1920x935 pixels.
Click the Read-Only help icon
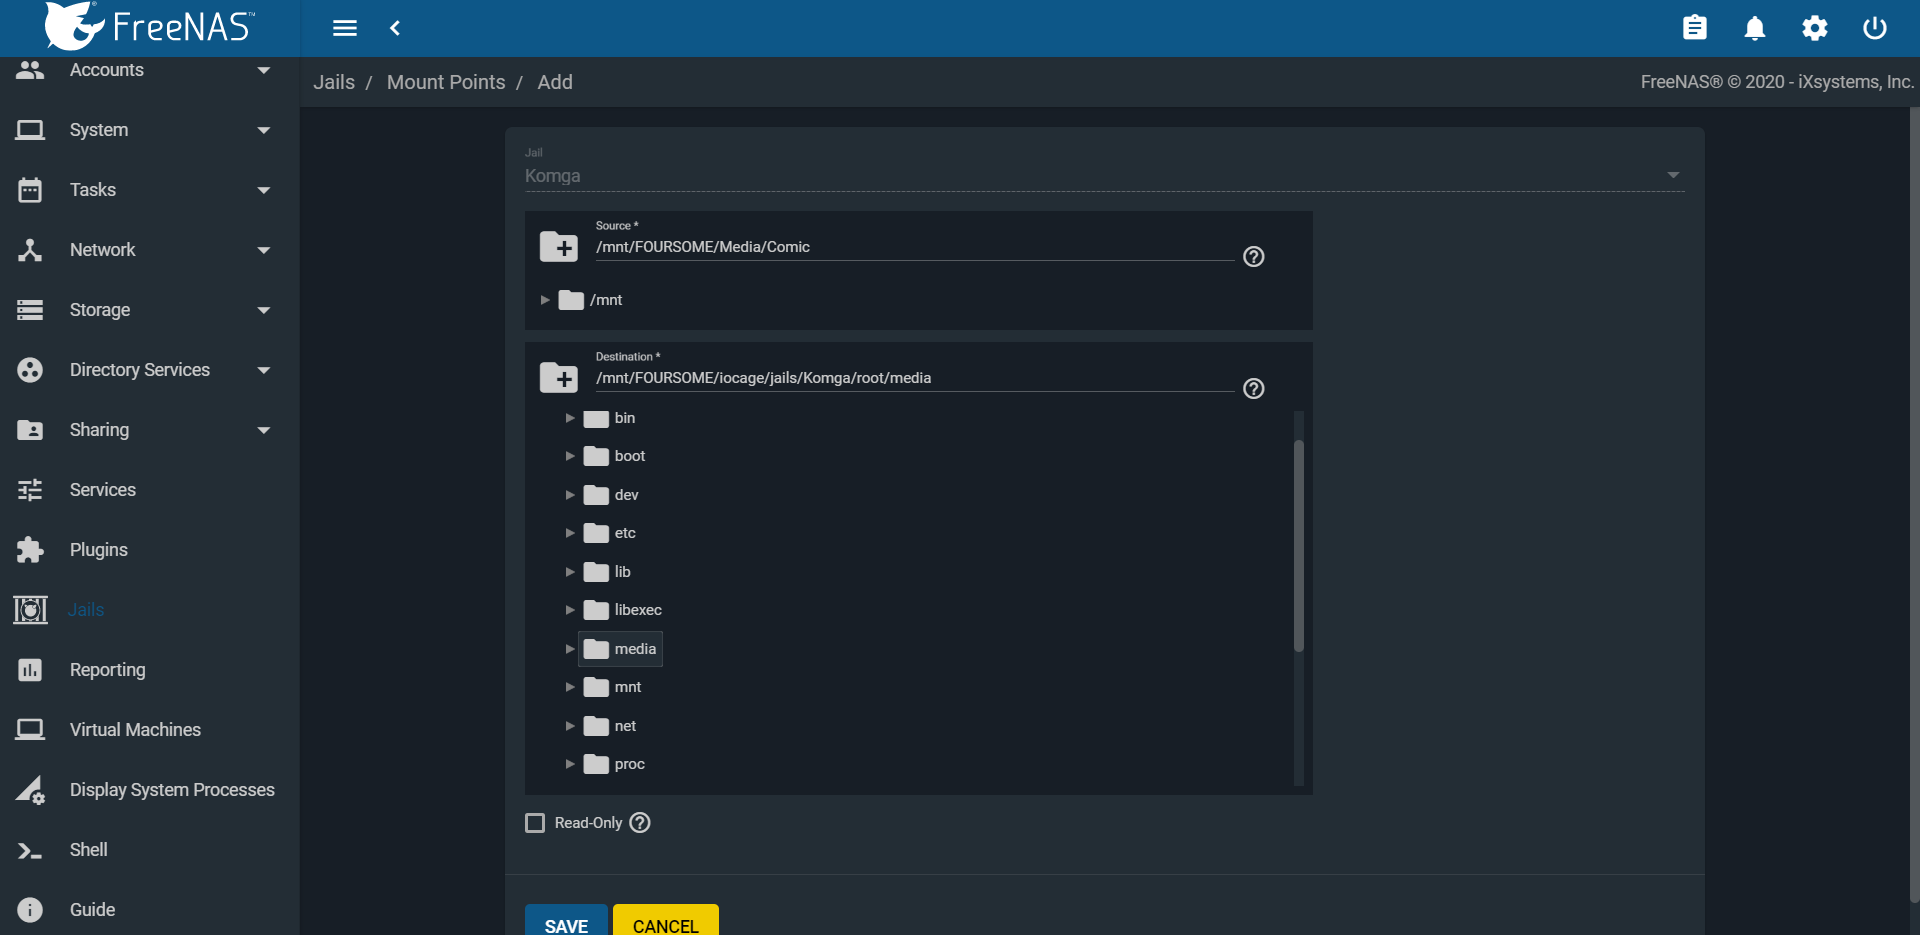pyautogui.click(x=640, y=823)
